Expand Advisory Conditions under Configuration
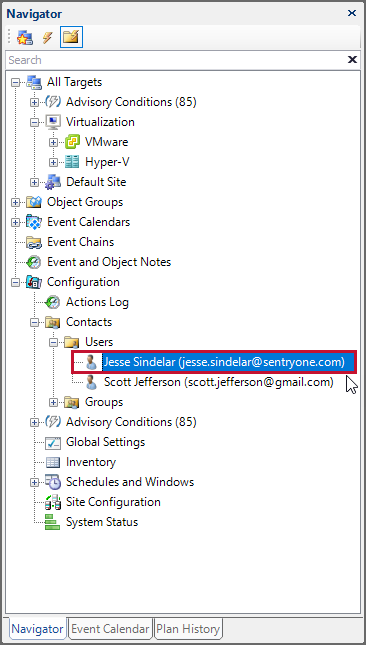This screenshot has width=366, height=645. tap(35, 422)
